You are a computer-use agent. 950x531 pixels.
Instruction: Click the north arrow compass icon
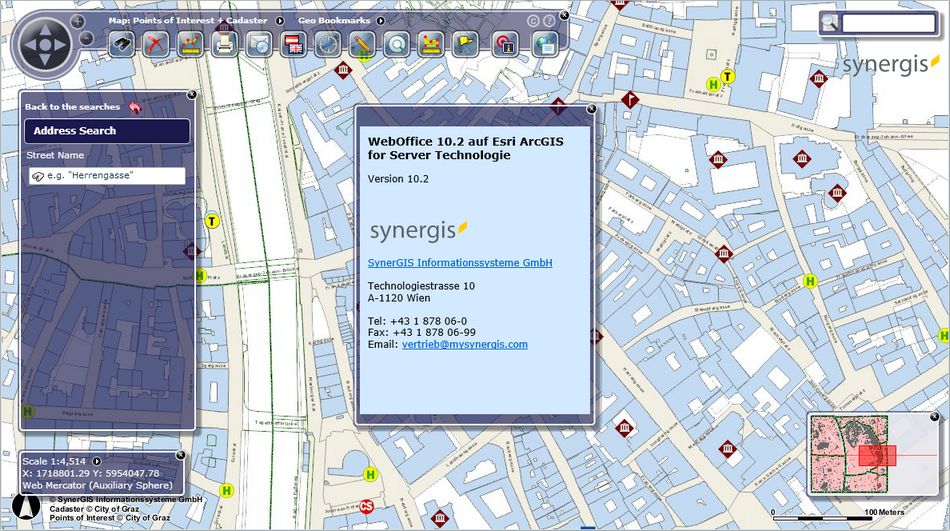(x=26, y=507)
